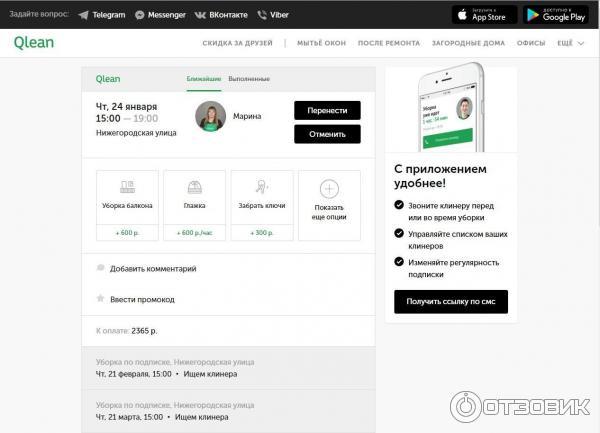This screenshot has width=600, height=433.
Task: Open the Чт, 21 марта subscription cleaning row
Action: pyautogui.click(x=228, y=412)
